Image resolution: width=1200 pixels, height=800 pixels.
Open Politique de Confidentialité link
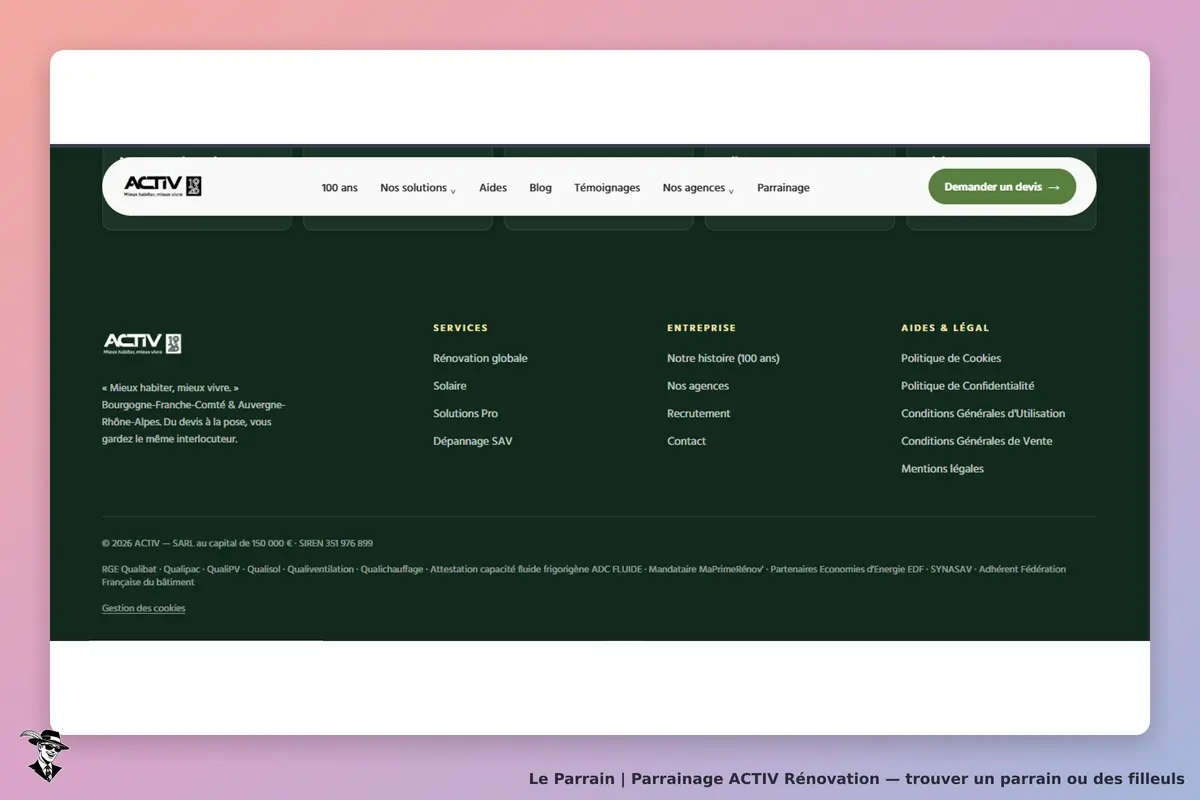968,386
